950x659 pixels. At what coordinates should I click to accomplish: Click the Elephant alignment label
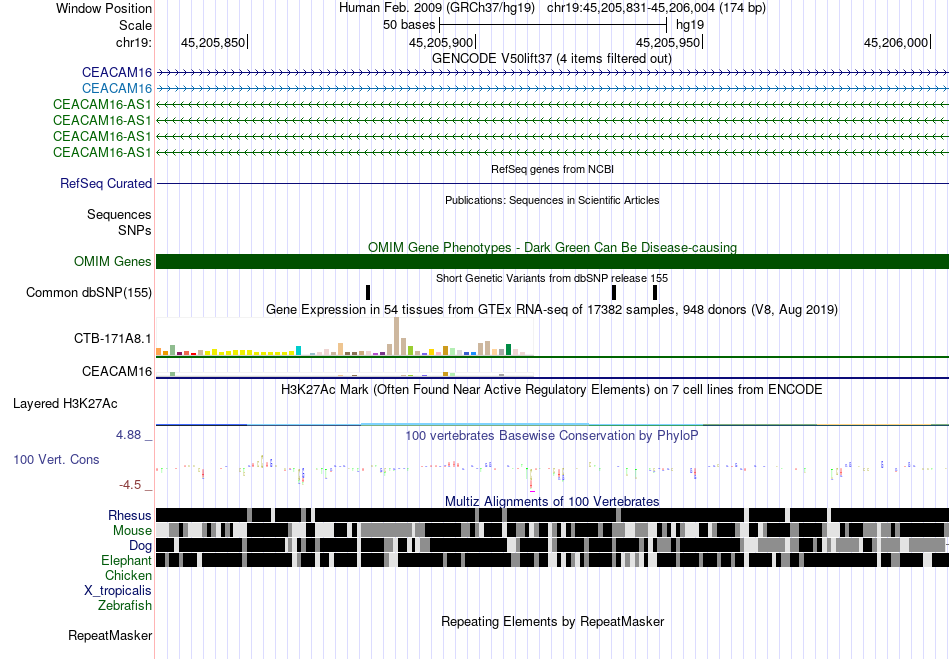click(x=127, y=560)
